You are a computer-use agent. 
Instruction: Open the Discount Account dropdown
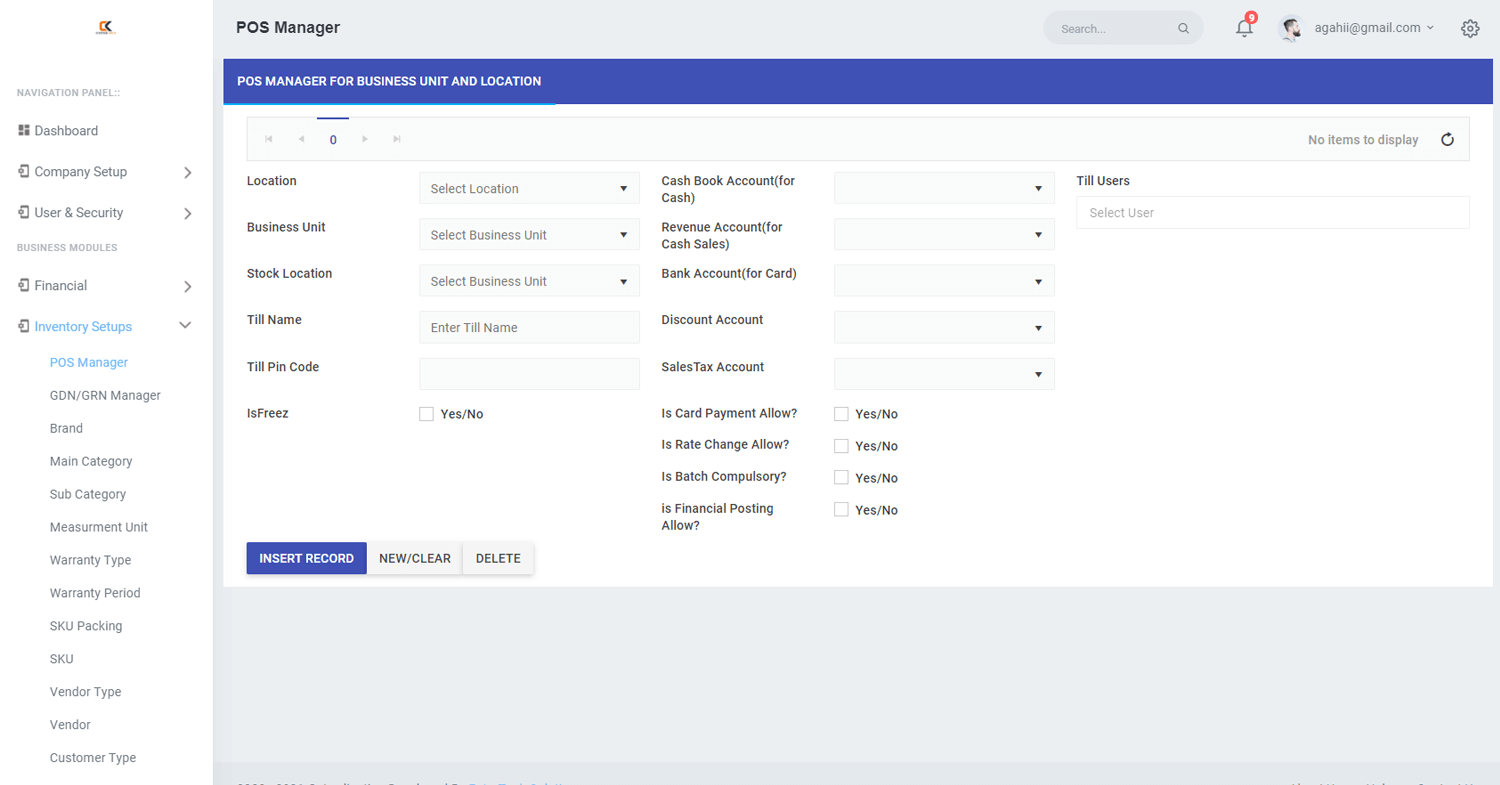point(944,327)
